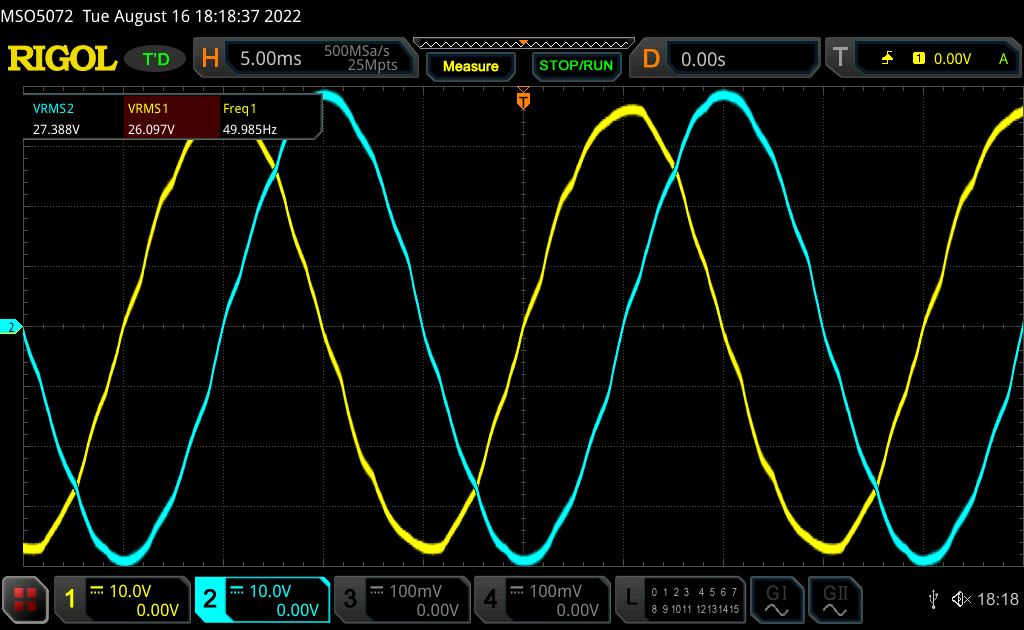Click the orange trigger position marker
Viewport: 1024px width, 630px height.
(x=522, y=100)
